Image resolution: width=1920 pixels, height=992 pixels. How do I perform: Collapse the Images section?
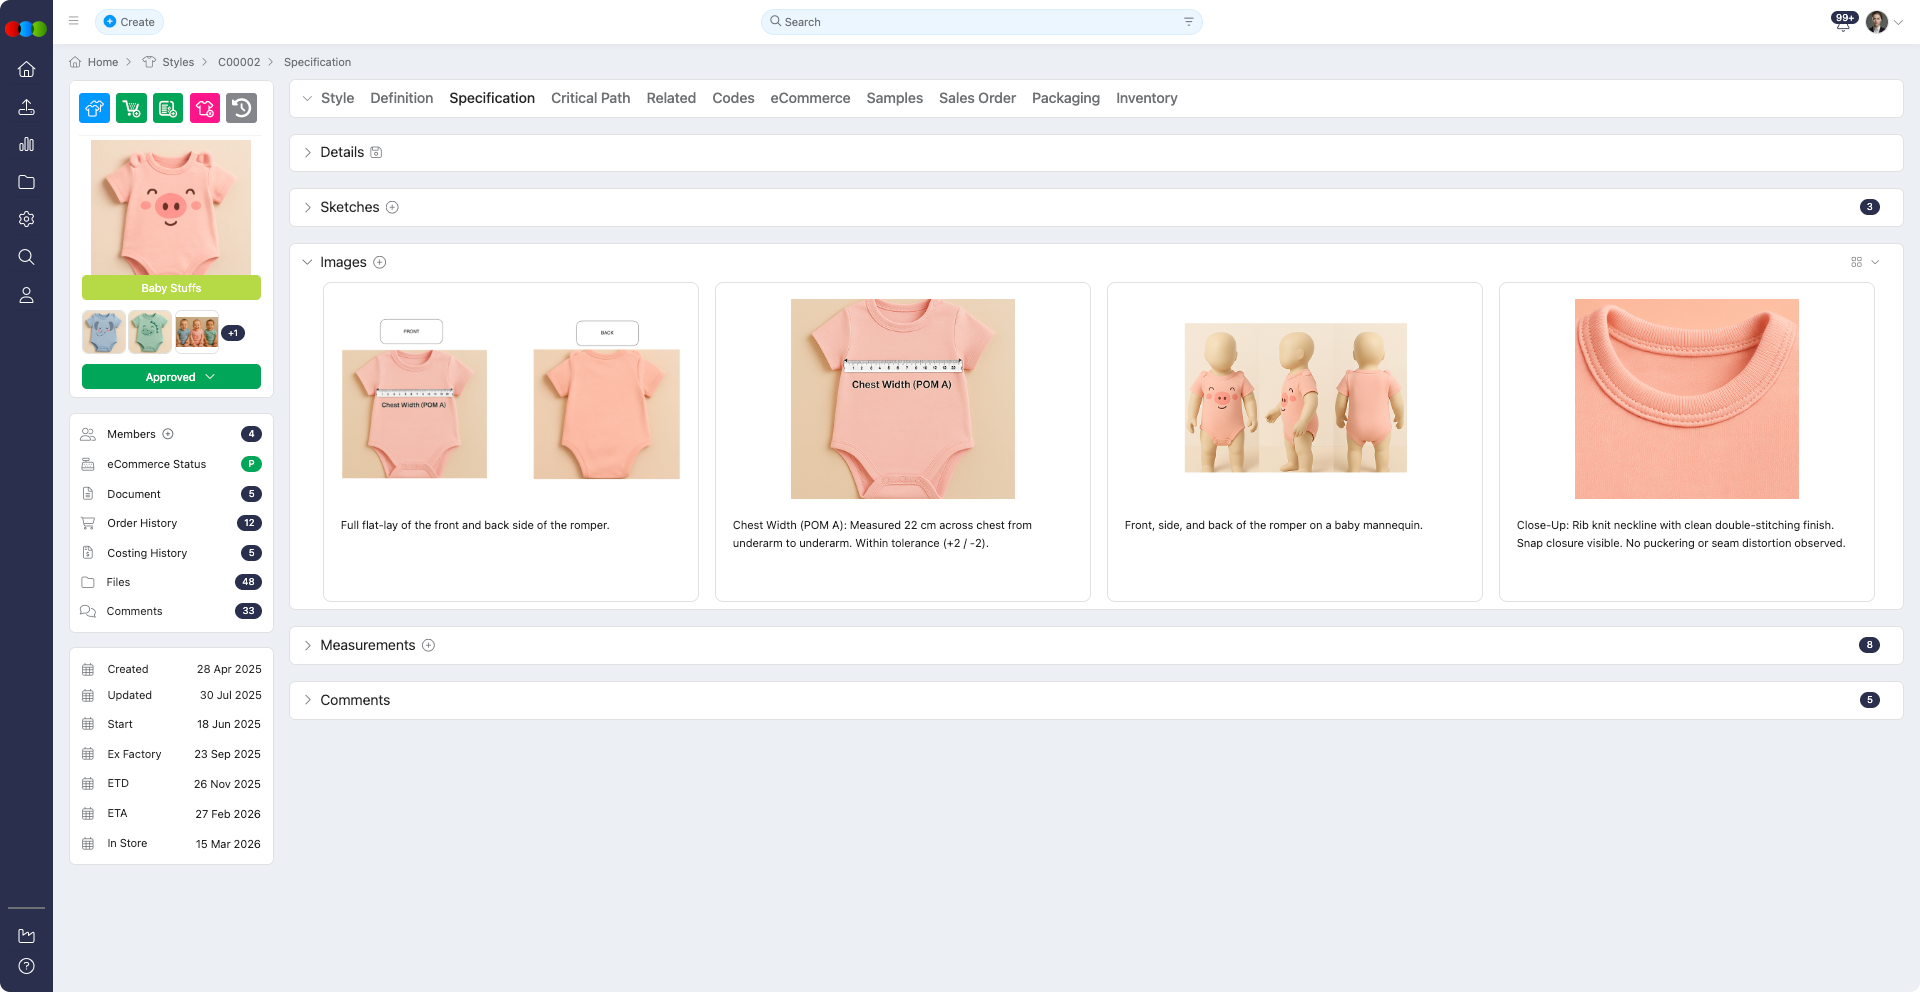[308, 262]
